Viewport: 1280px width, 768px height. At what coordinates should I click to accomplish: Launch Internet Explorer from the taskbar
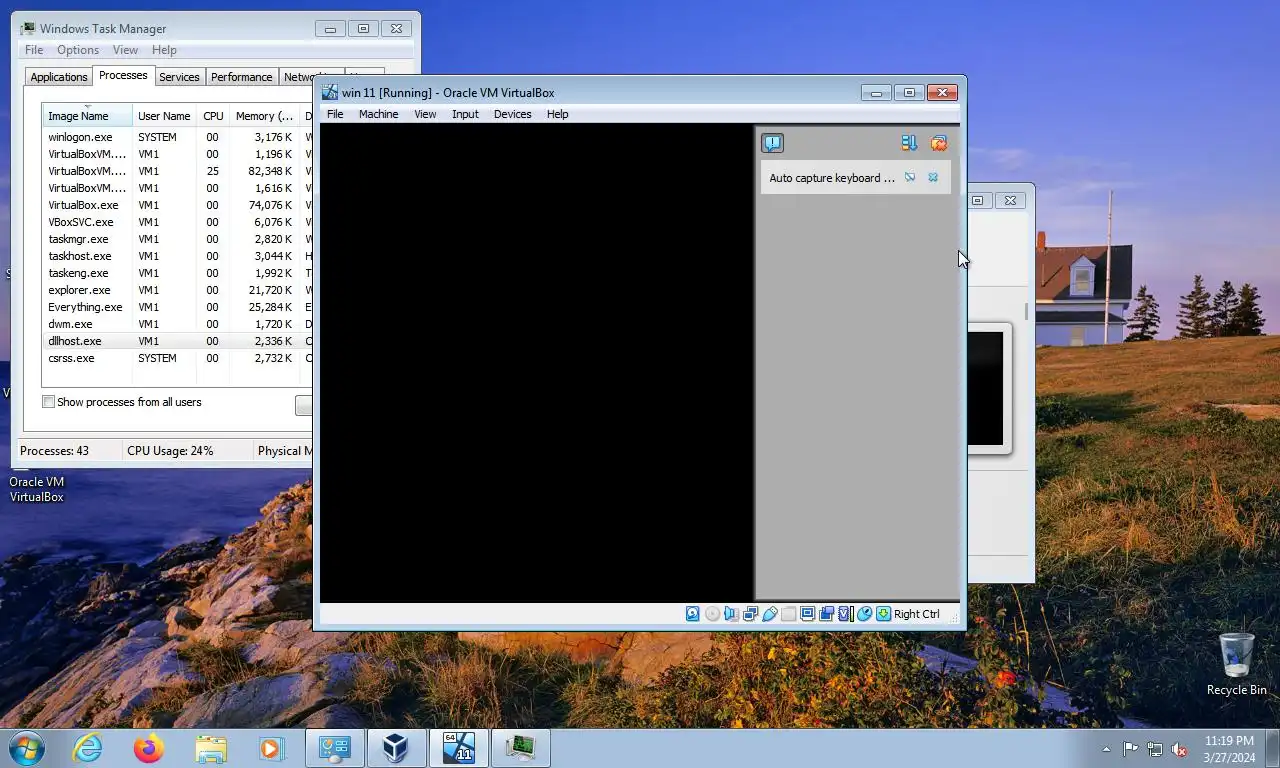point(87,748)
